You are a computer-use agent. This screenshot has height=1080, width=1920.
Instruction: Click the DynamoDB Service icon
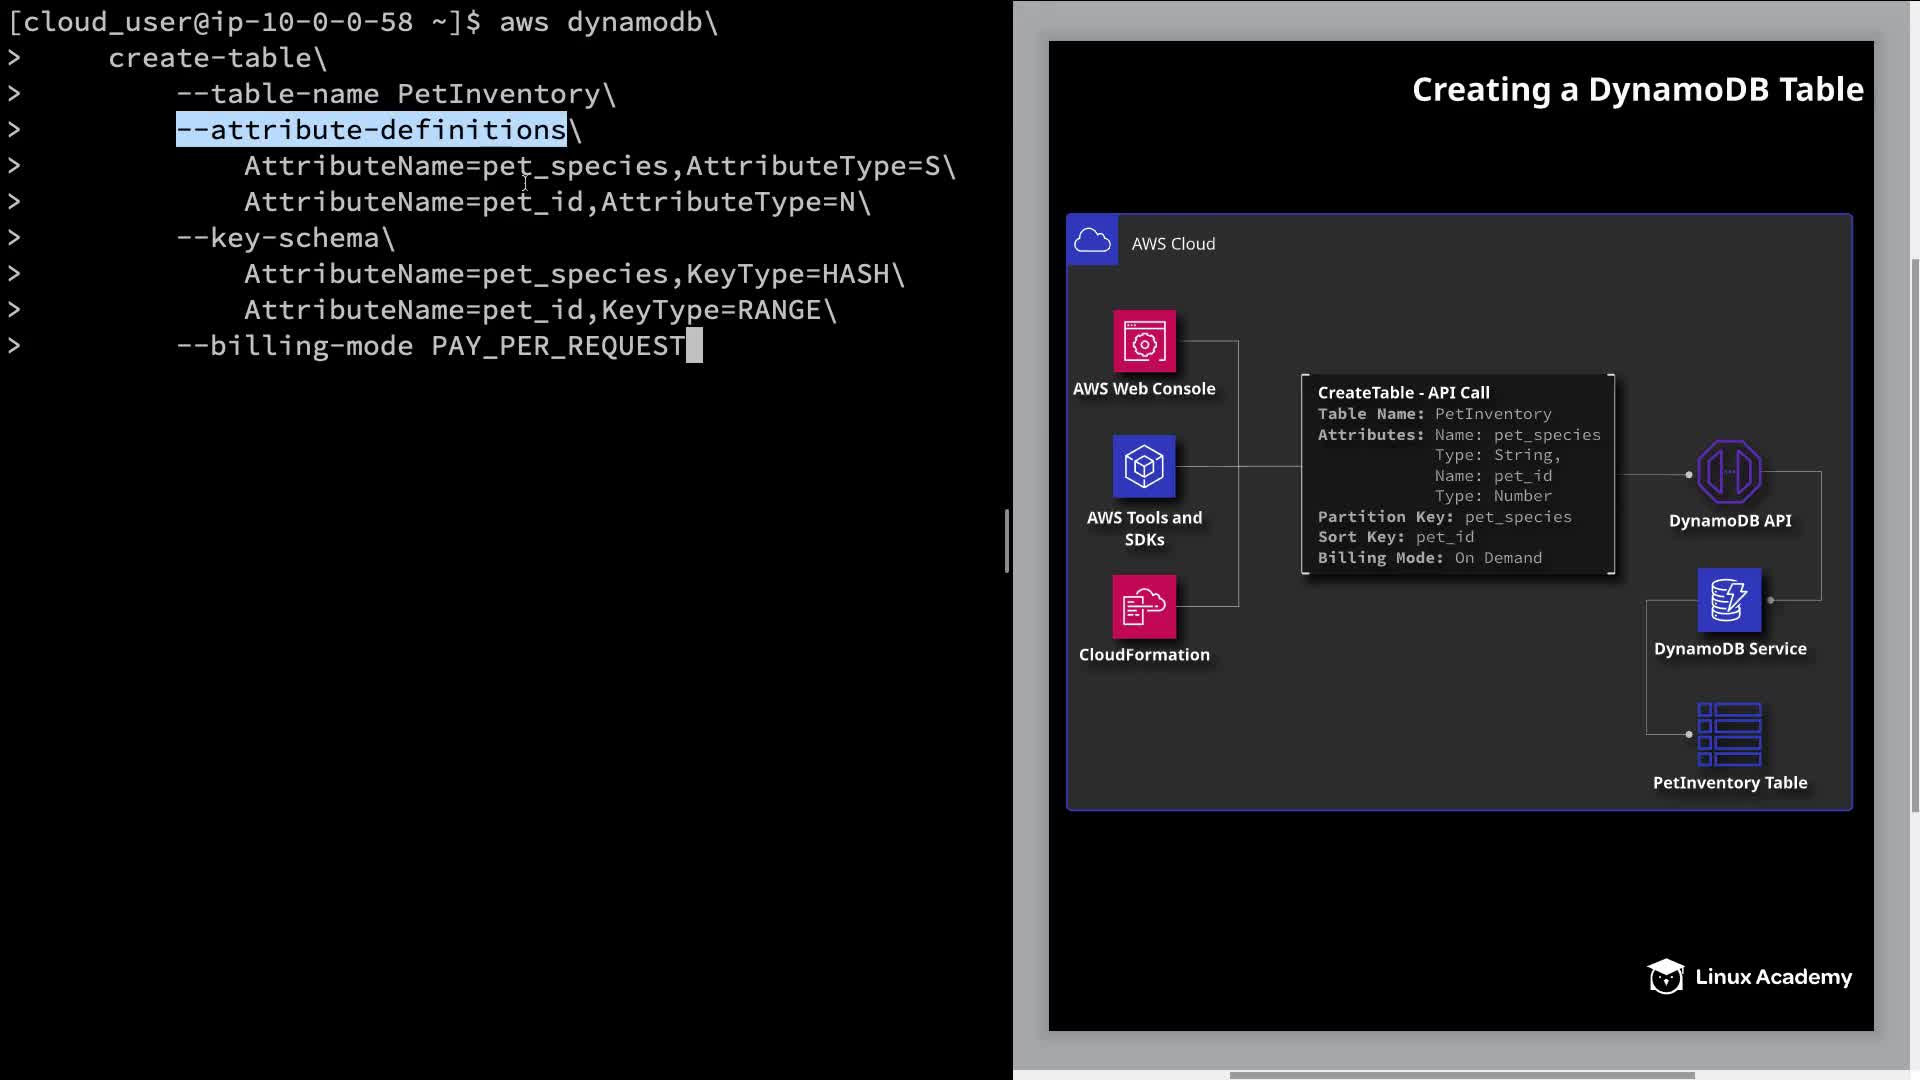pyautogui.click(x=1729, y=600)
